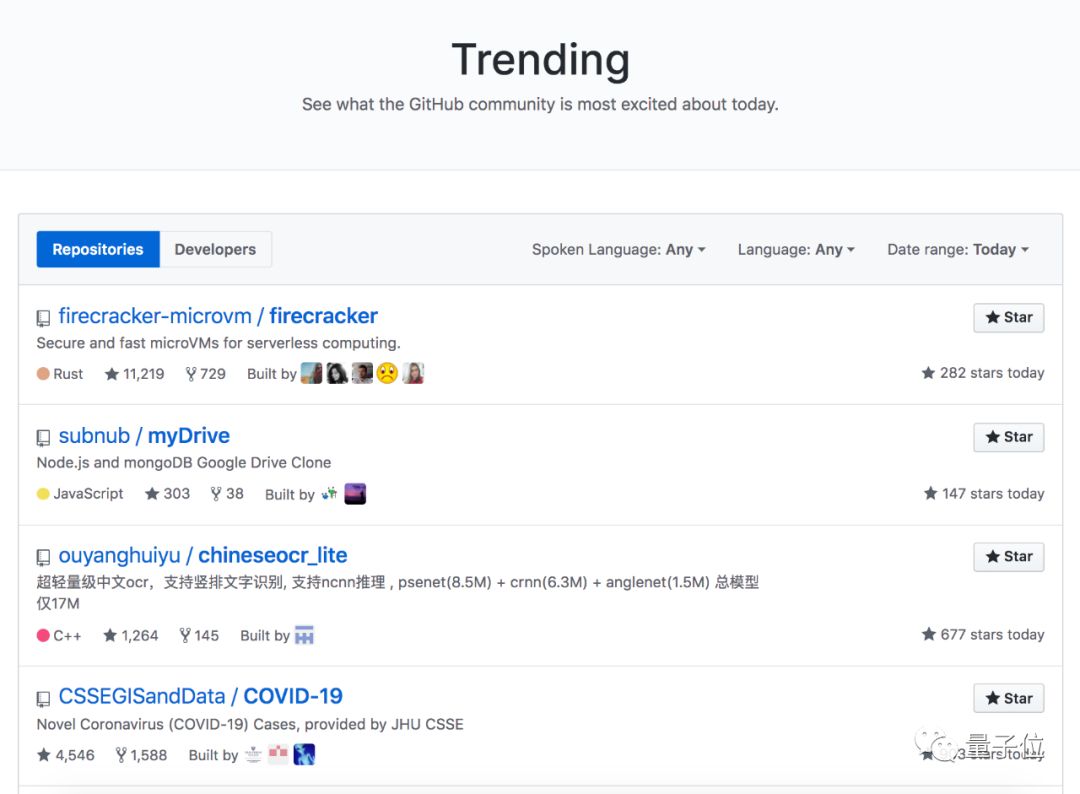
Task: Star the subnub myDrive repository
Action: [x=1008, y=437]
